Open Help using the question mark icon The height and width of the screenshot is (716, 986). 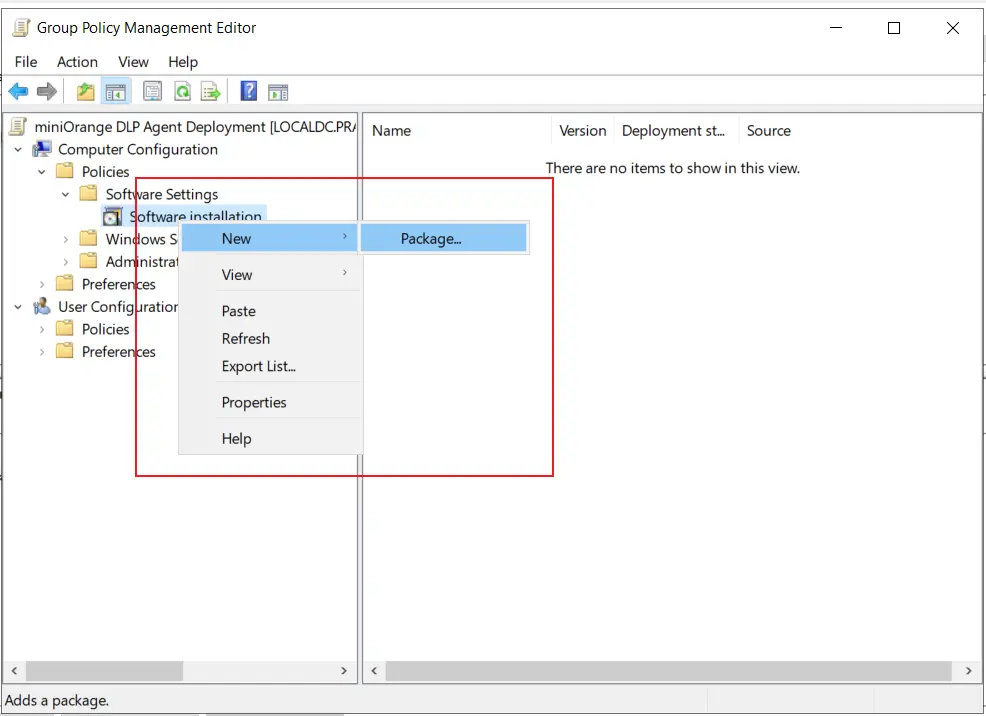[x=248, y=91]
